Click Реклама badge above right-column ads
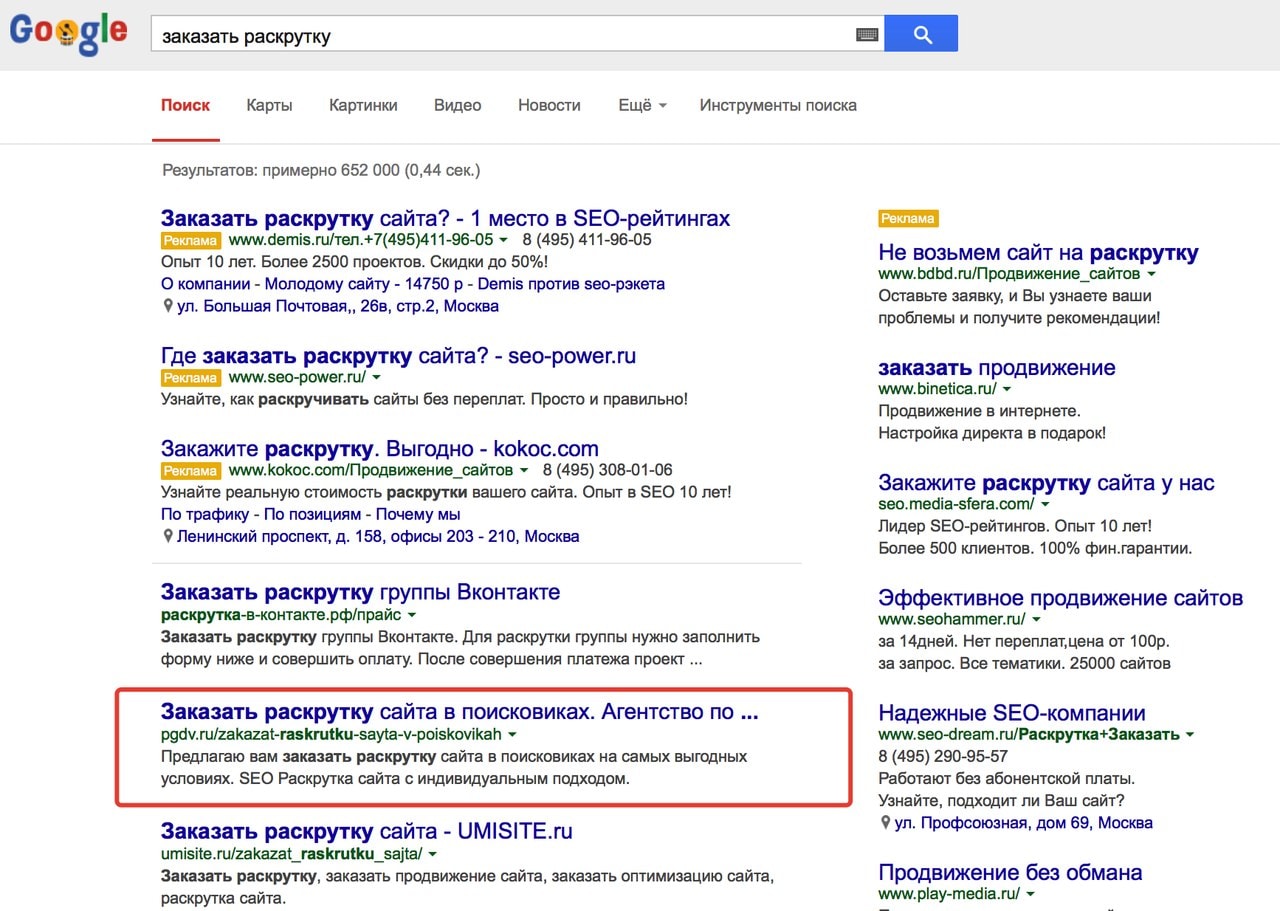 coord(908,218)
